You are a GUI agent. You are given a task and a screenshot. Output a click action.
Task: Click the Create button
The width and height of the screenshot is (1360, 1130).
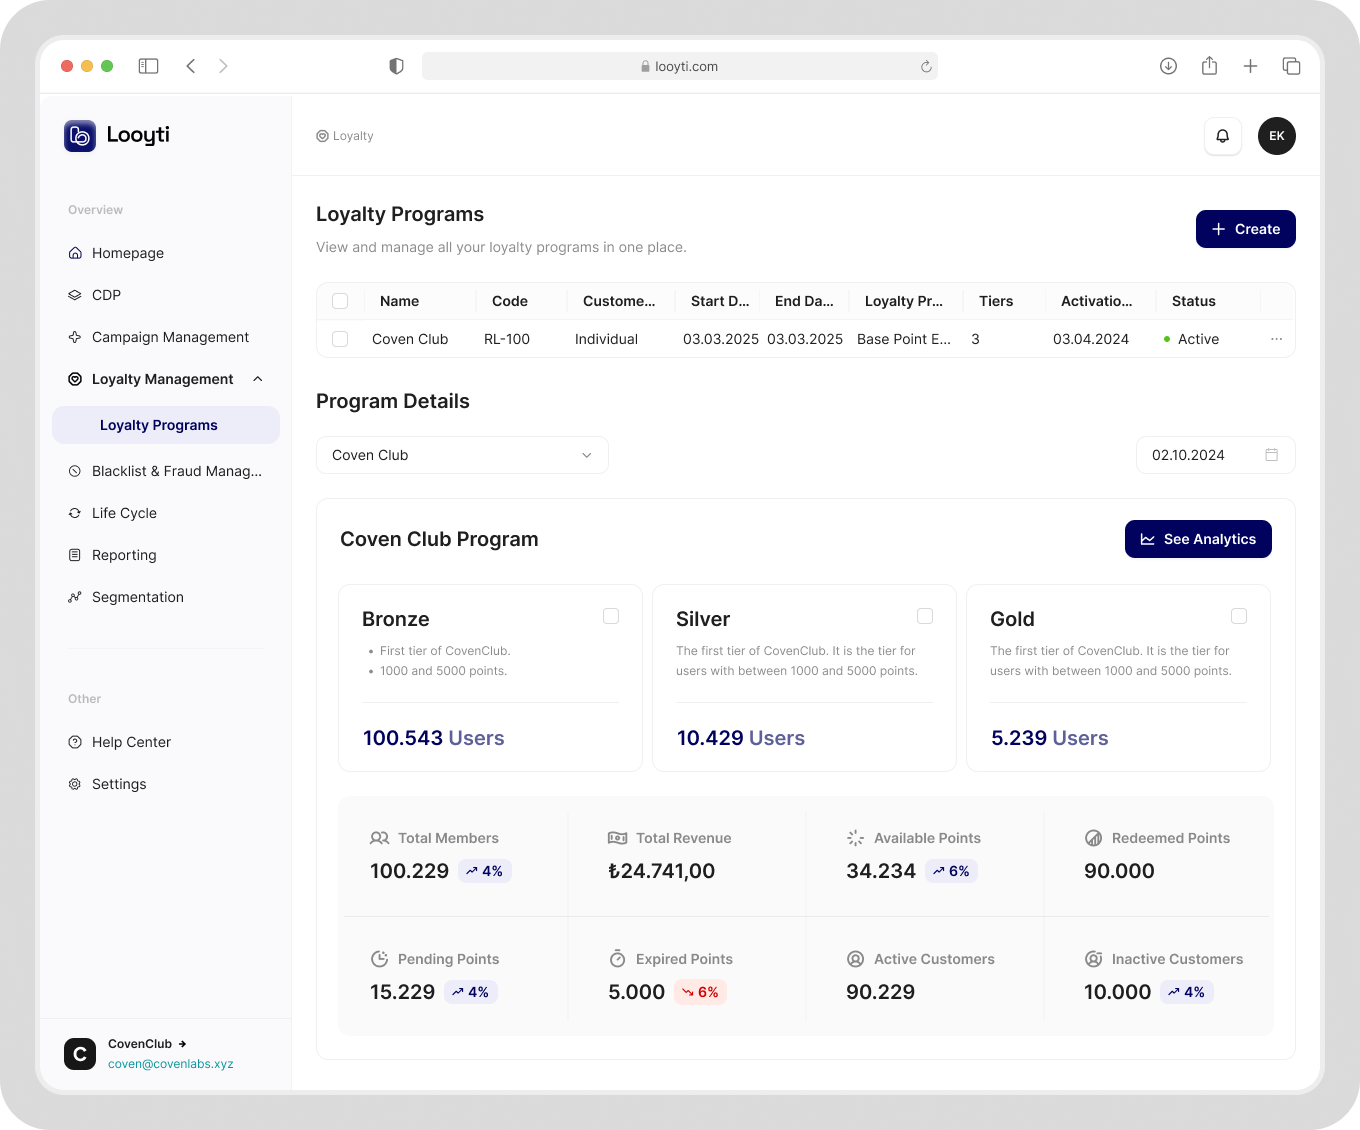tap(1245, 229)
